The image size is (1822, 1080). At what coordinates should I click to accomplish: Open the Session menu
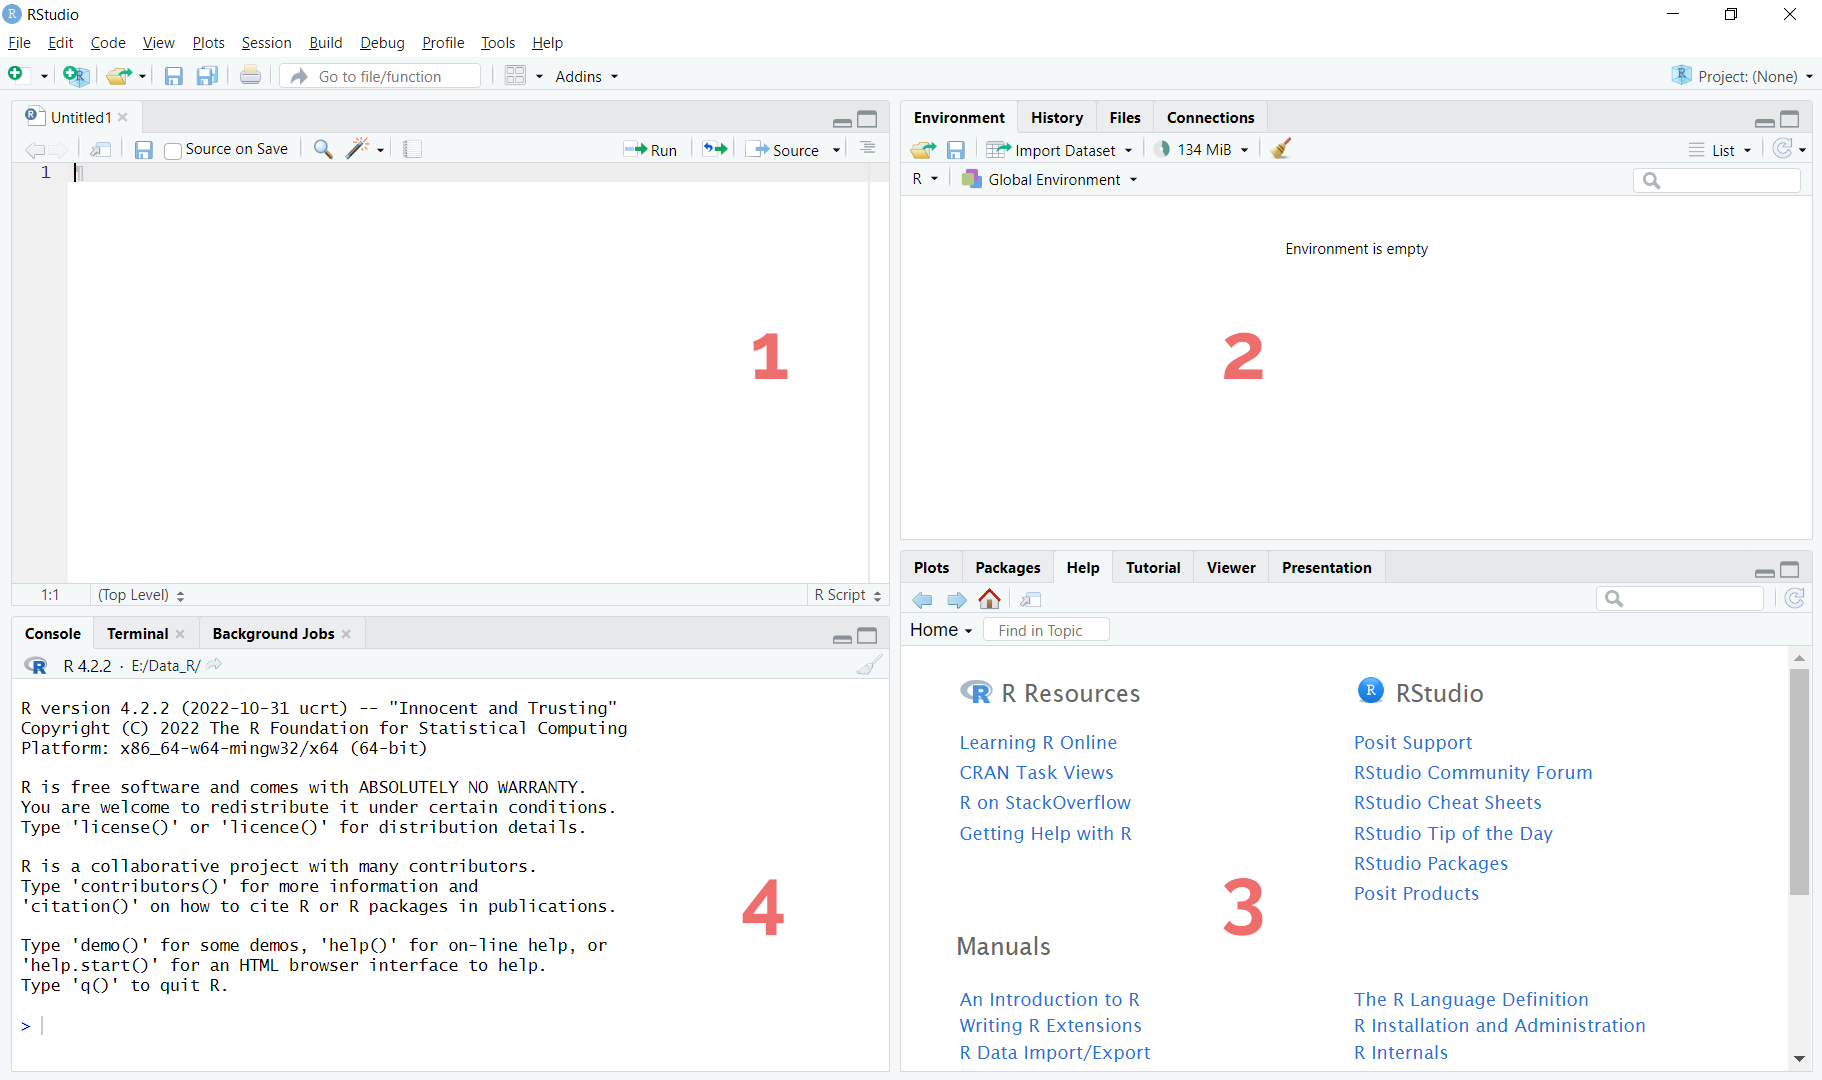pos(266,43)
